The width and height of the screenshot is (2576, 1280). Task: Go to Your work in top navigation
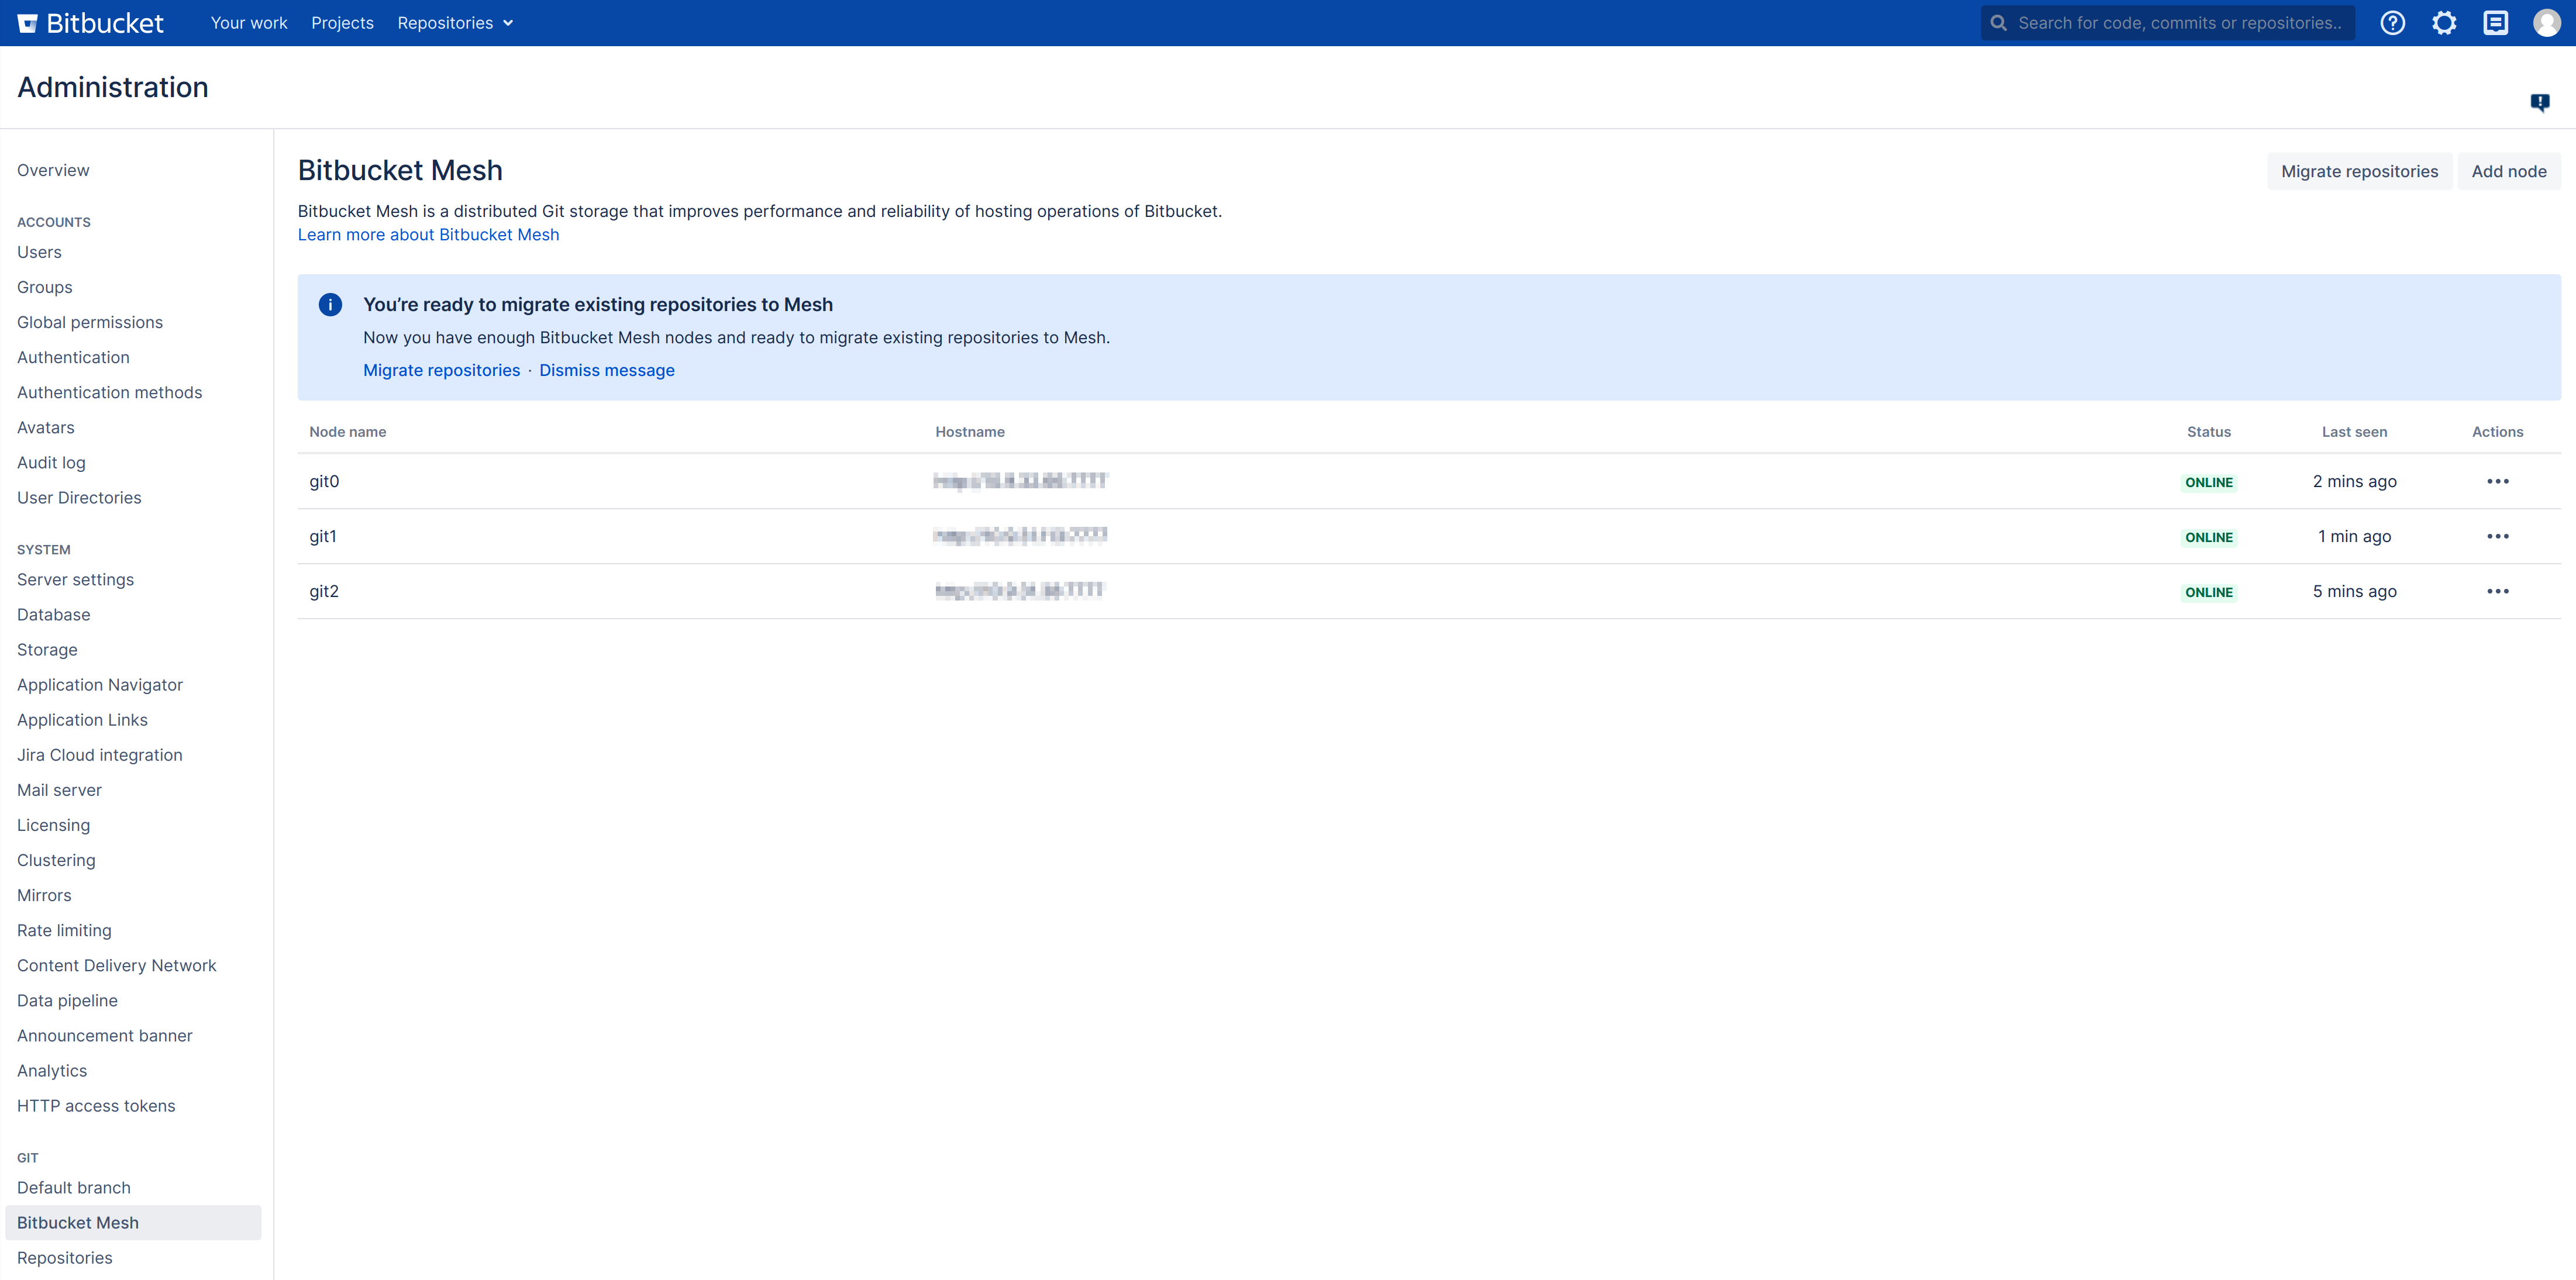click(249, 23)
